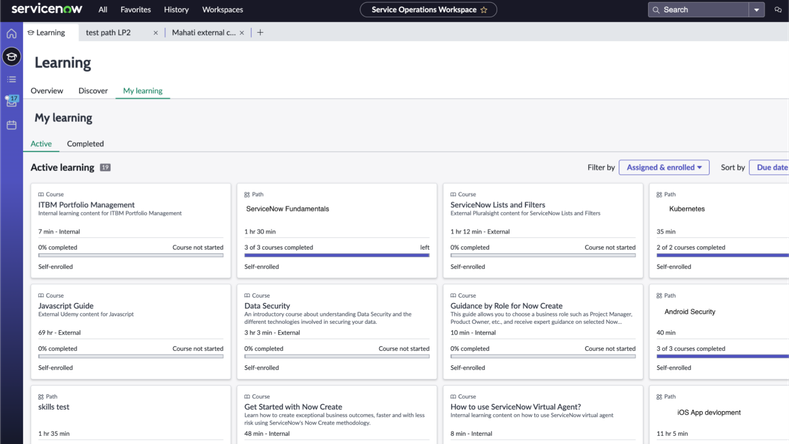Open How to use ServiceNow Virtual Agent course
This screenshot has width=789, height=444.
pos(516,407)
